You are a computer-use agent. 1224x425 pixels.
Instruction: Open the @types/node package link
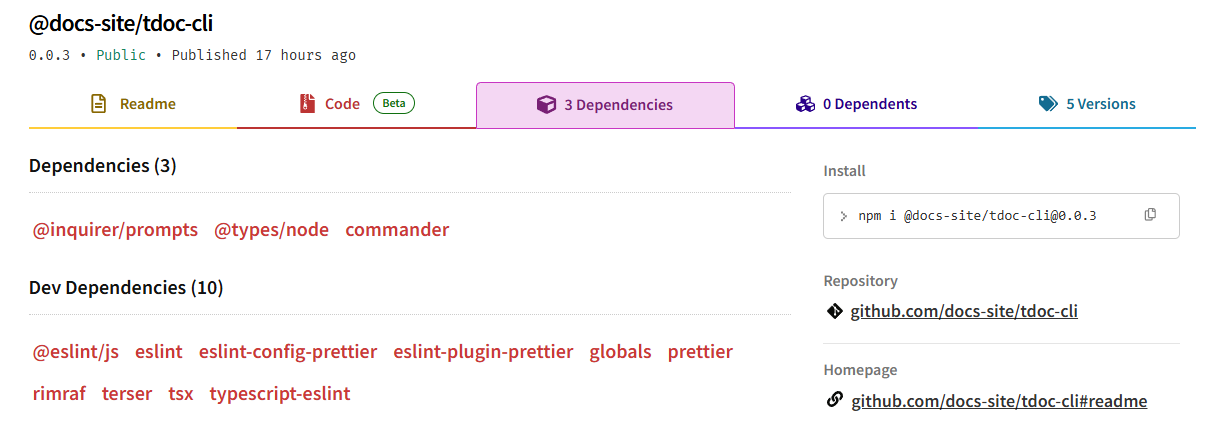[x=272, y=230]
